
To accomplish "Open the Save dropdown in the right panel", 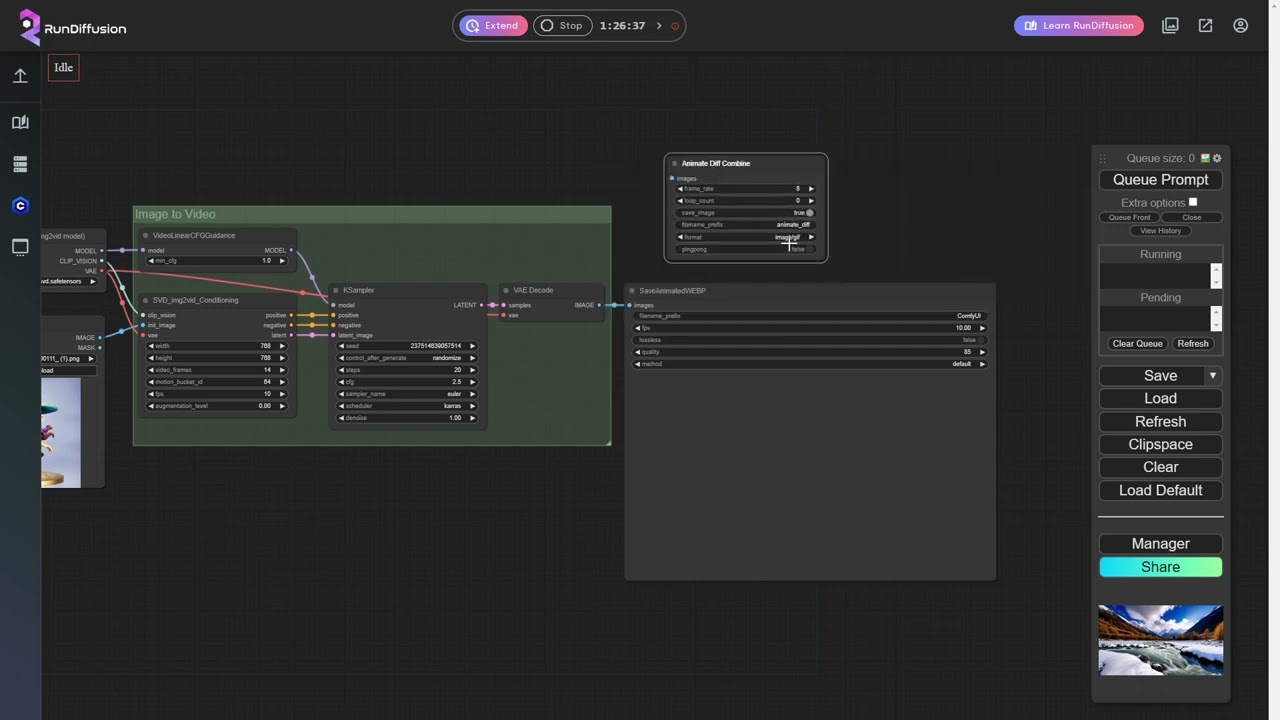I will (1212, 375).
